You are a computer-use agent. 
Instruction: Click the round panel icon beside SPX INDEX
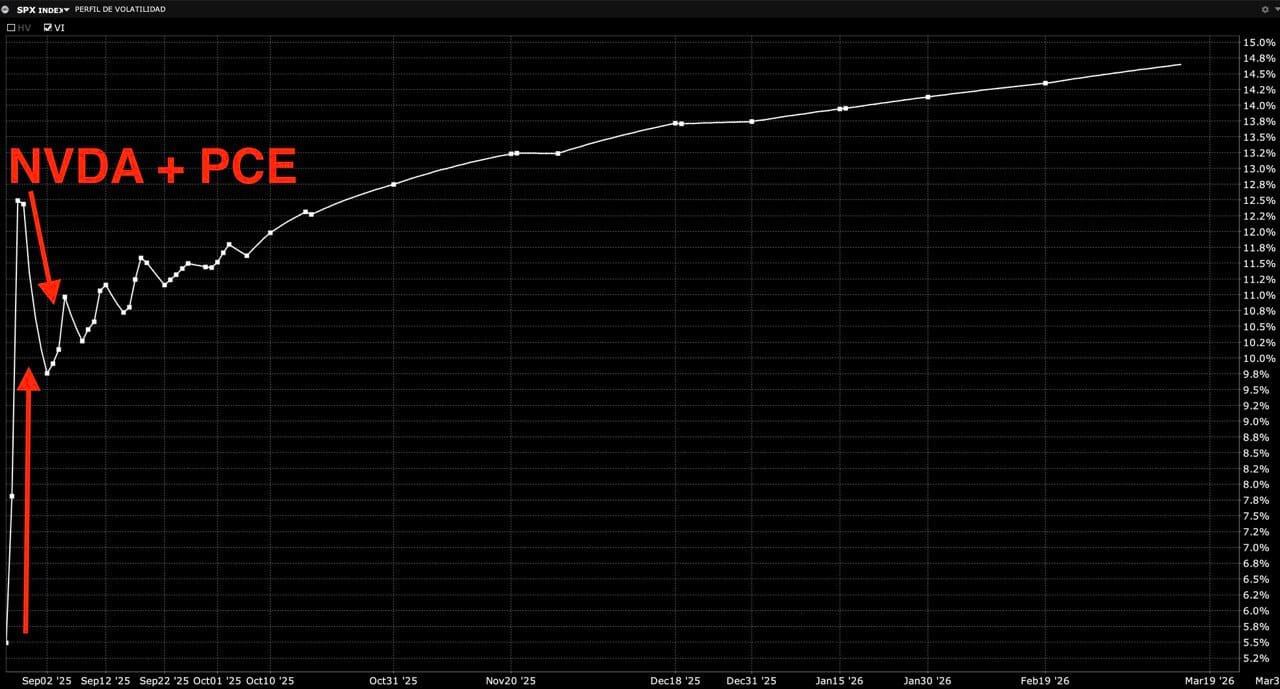point(7,9)
